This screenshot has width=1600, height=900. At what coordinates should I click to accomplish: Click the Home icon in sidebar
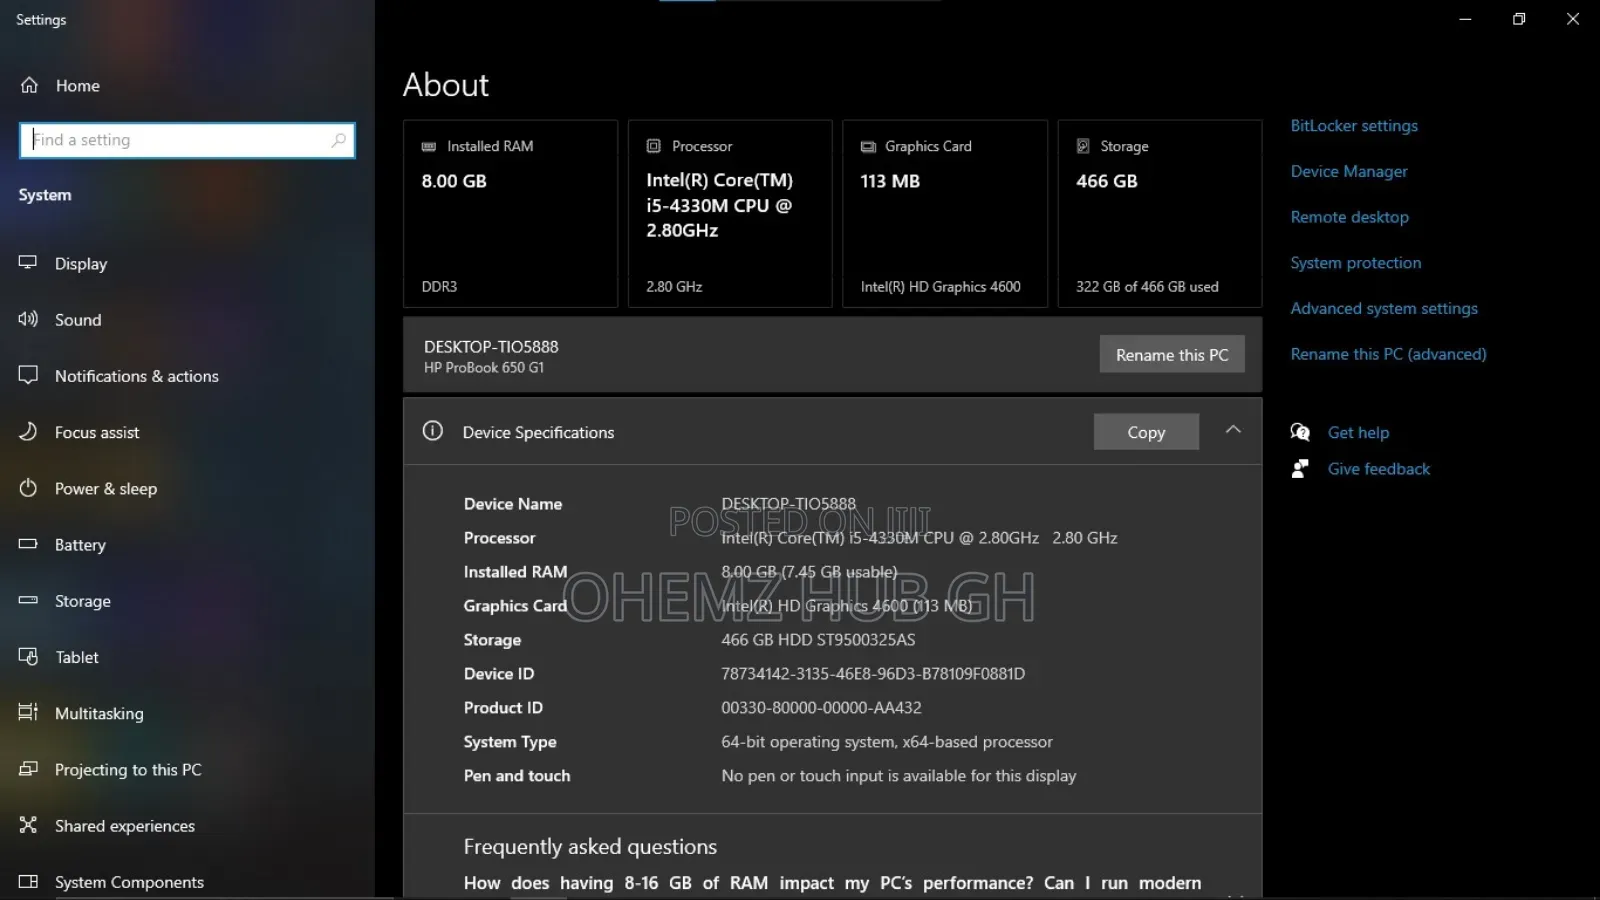(x=30, y=85)
